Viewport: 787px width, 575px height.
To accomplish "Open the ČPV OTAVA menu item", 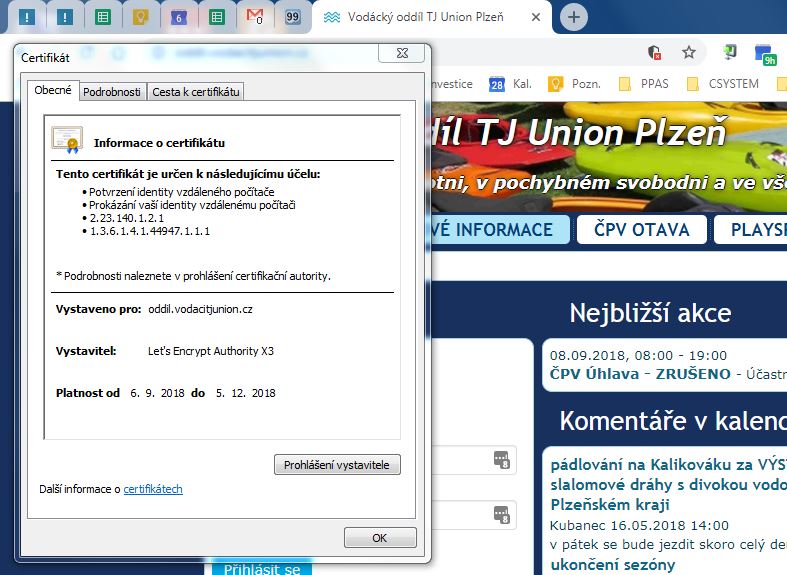I will (642, 229).
